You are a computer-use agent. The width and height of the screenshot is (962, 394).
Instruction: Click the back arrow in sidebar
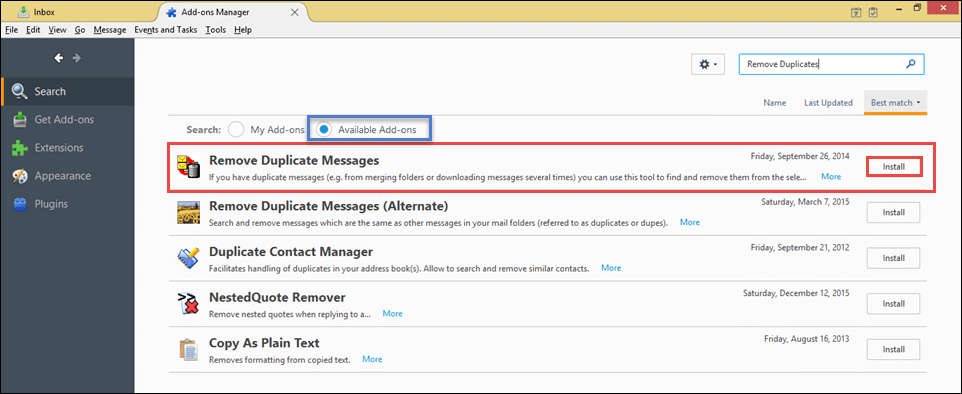59,58
